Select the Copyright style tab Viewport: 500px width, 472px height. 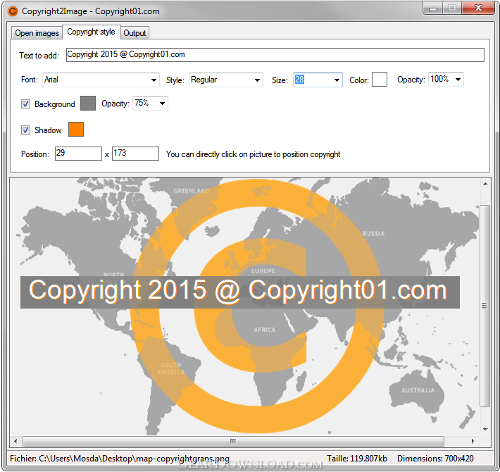91,32
